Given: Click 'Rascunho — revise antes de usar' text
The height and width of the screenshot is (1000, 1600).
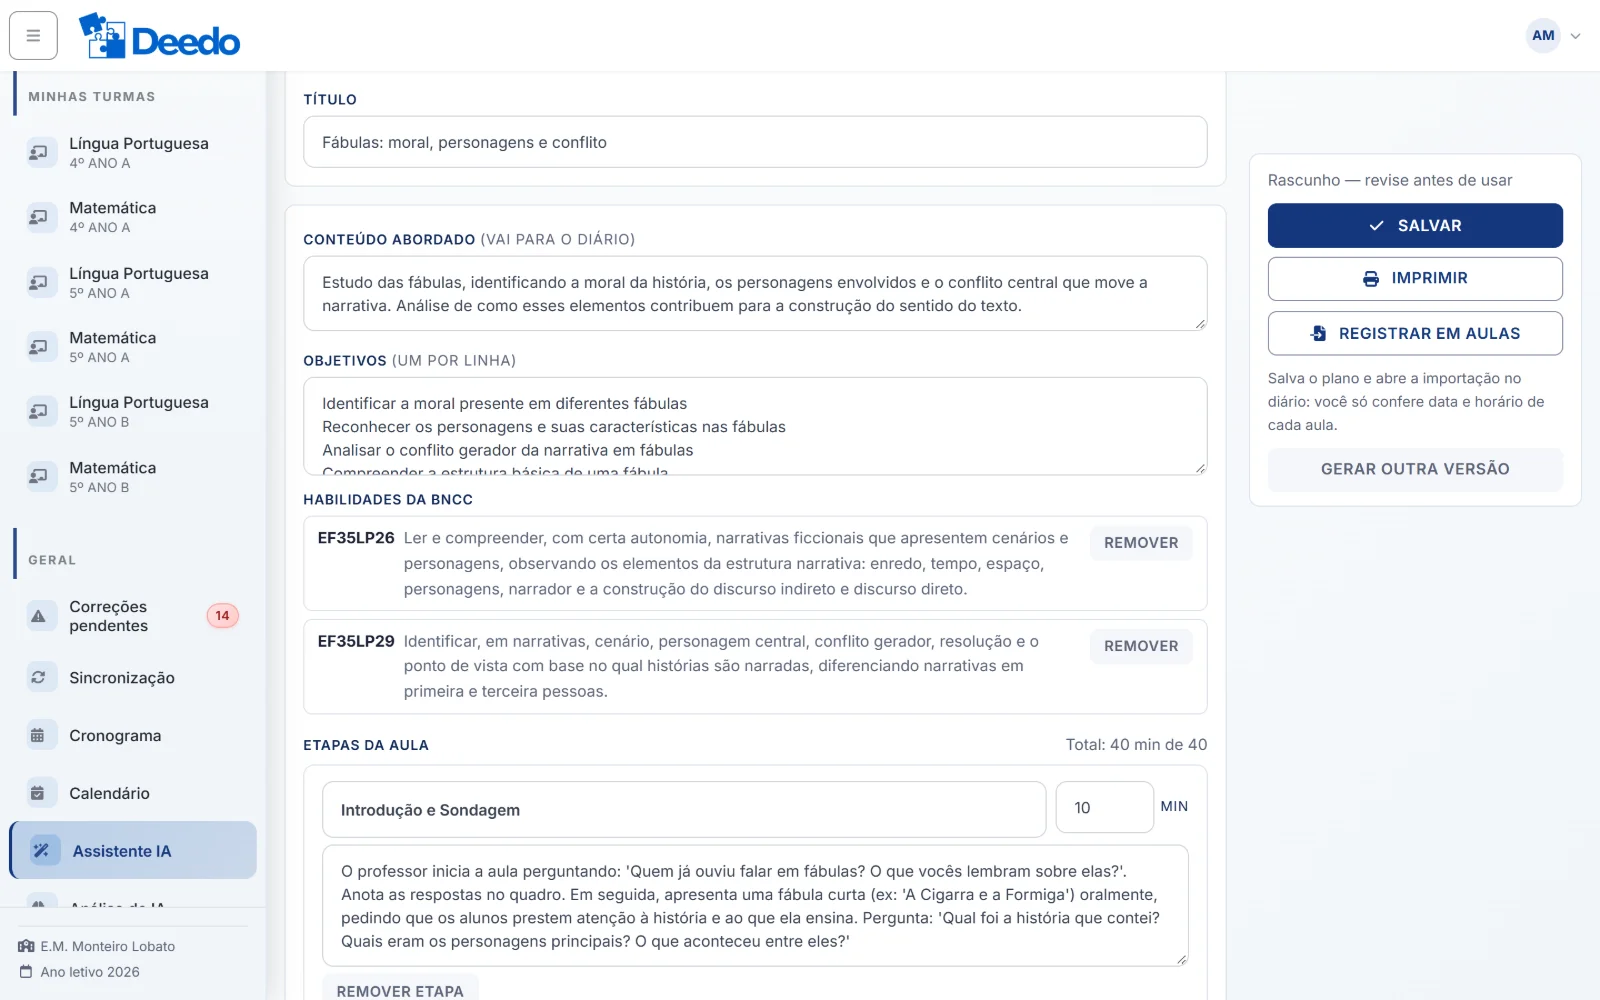Looking at the screenshot, I should click(1390, 180).
